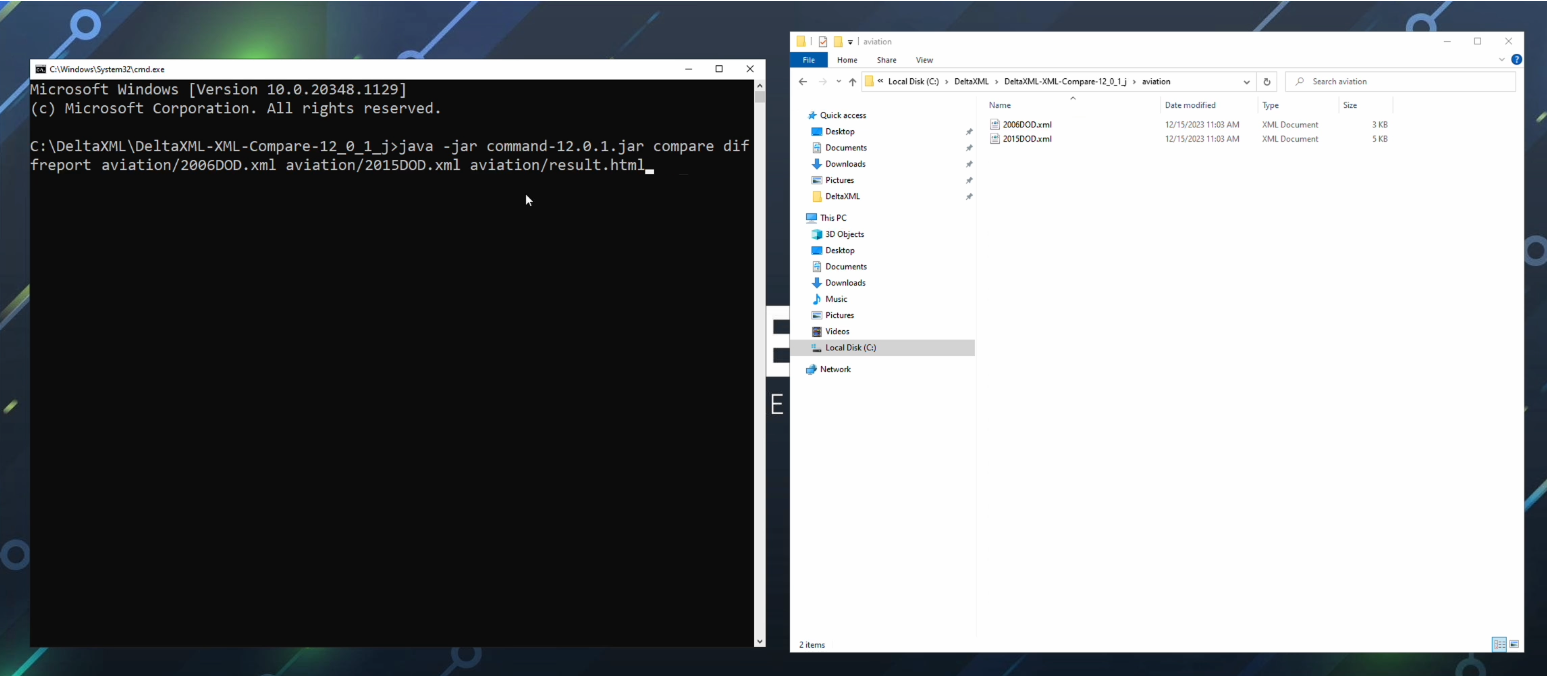Click the pin icon beside Quick access Documents
Screen dimensions: 1548x676
968,148
